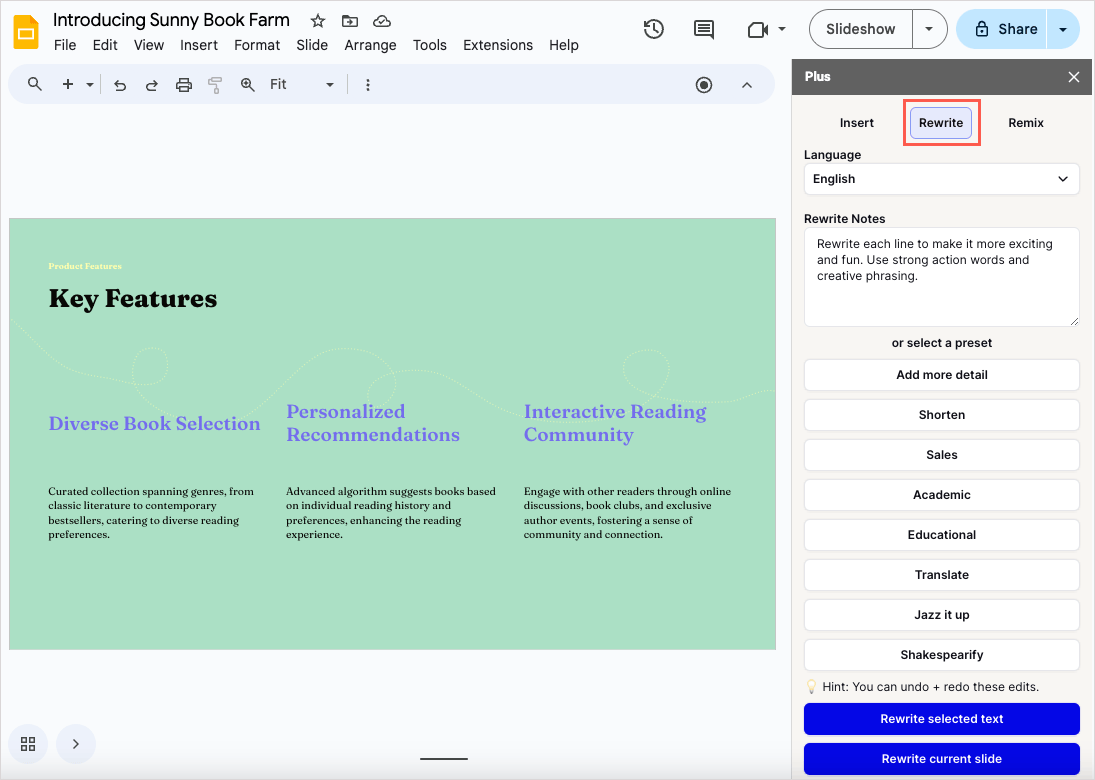Click the Share button
This screenshot has width=1095, height=780.
pos(1002,29)
